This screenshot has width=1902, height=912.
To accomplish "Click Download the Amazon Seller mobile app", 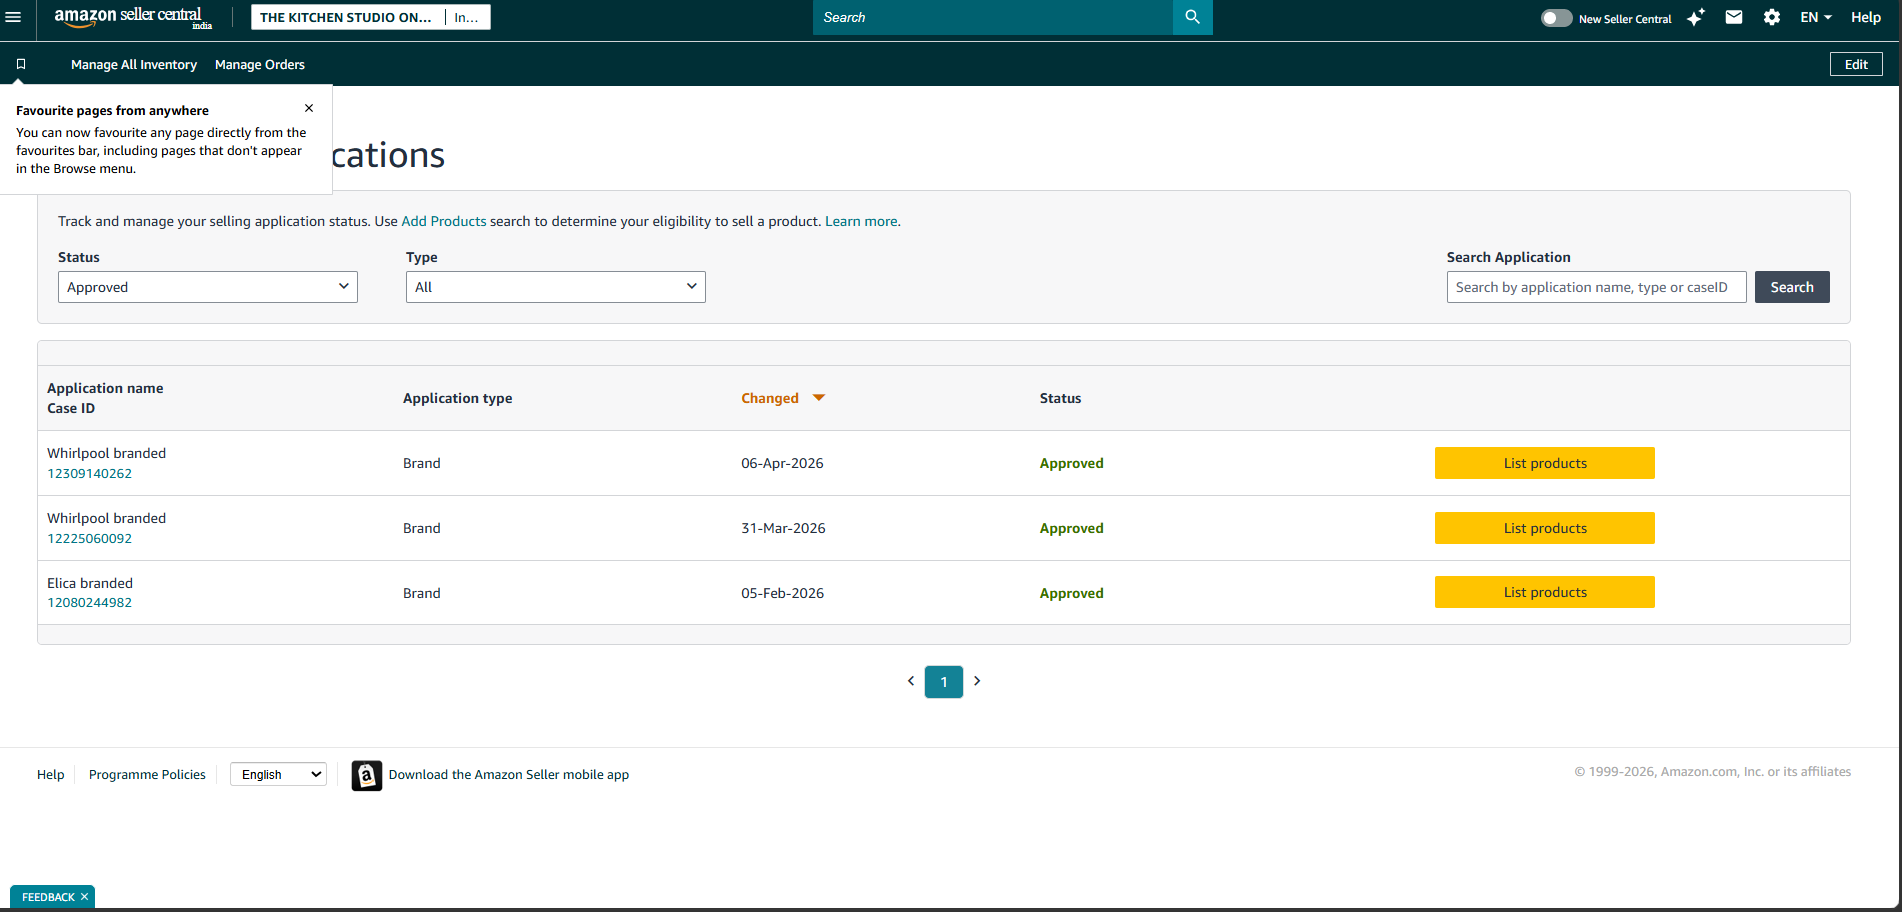I will (x=509, y=774).
